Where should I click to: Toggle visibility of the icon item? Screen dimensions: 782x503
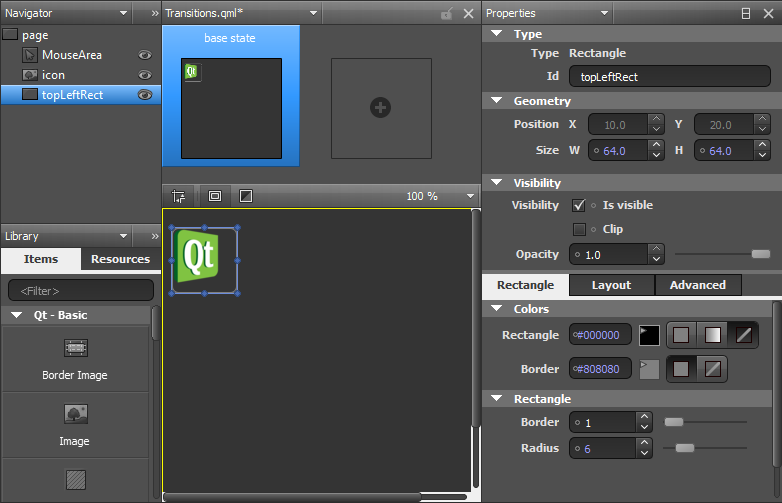[x=144, y=75]
